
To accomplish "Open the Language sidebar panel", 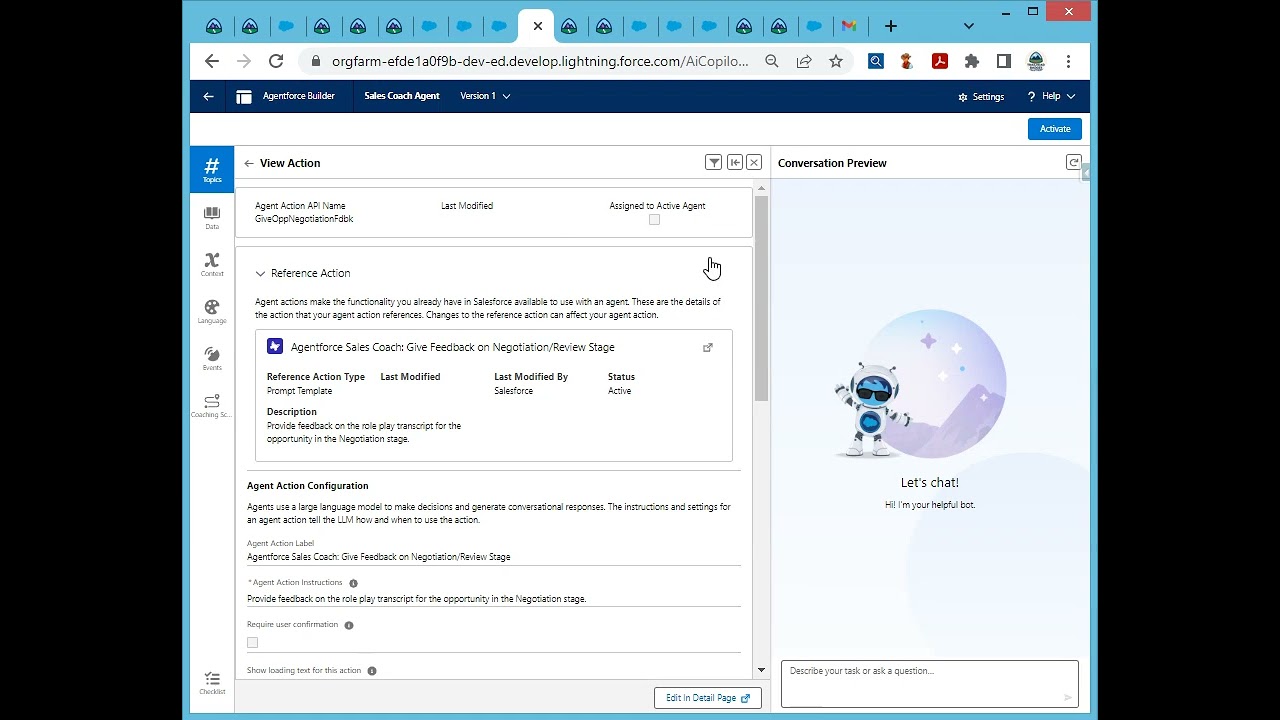I will pos(212,311).
